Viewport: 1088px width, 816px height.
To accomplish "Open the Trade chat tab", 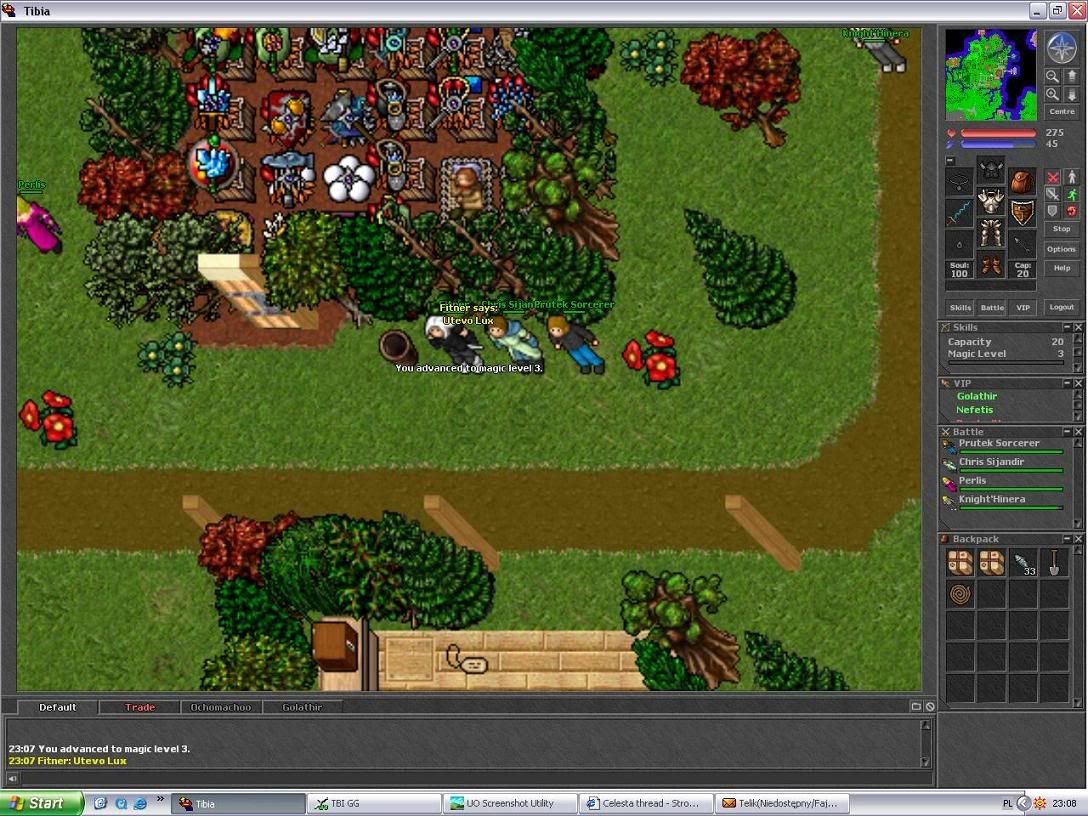I will pyautogui.click(x=139, y=707).
